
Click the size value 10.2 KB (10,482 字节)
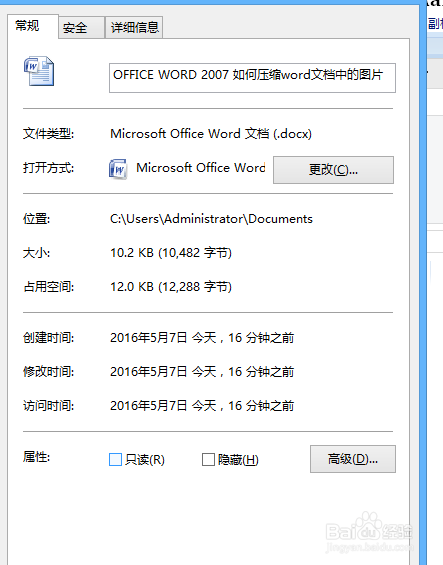(171, 253)
